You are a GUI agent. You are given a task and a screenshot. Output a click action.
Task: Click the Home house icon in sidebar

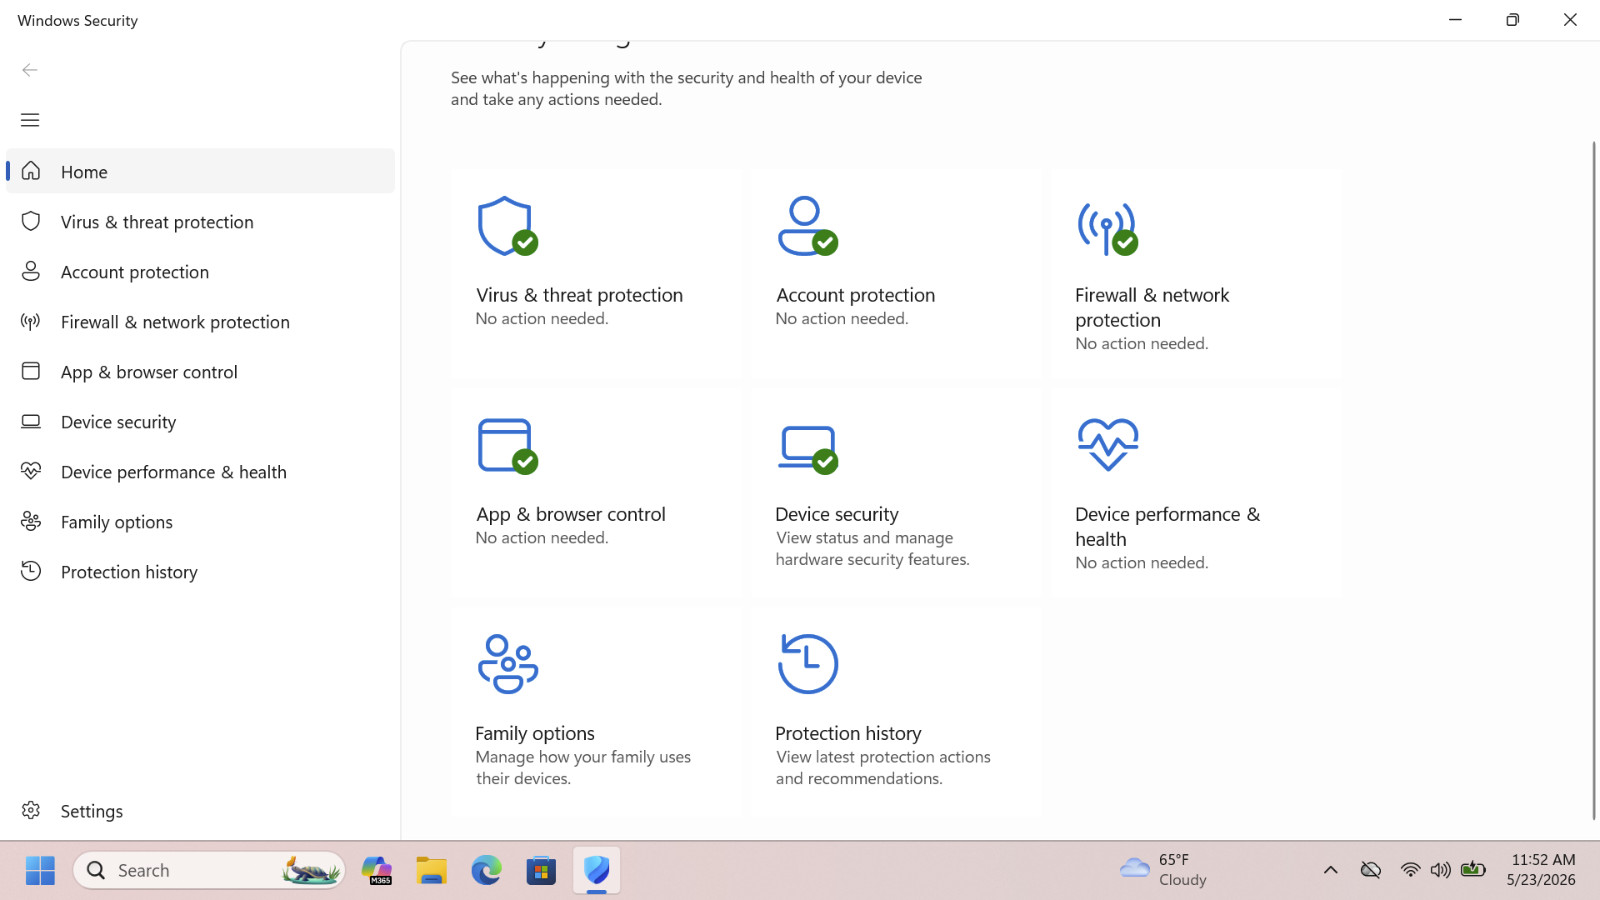coord(31,171)
